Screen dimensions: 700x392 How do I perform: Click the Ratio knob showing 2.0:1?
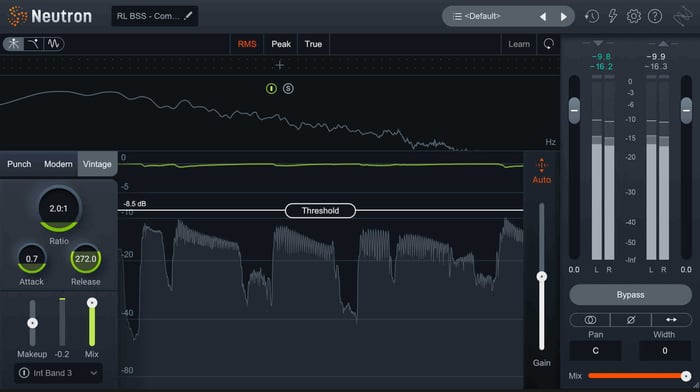[x=58, y=209]
